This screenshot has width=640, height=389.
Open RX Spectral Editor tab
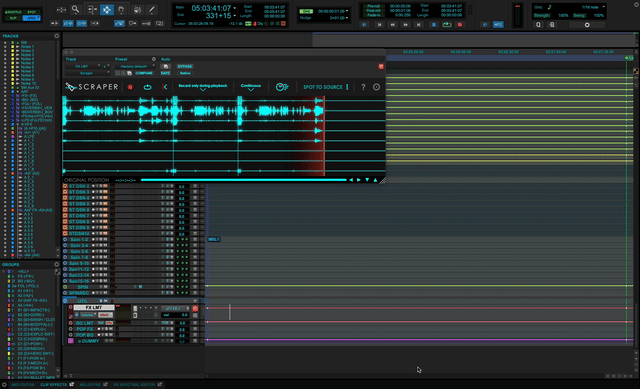coord(134,385)
